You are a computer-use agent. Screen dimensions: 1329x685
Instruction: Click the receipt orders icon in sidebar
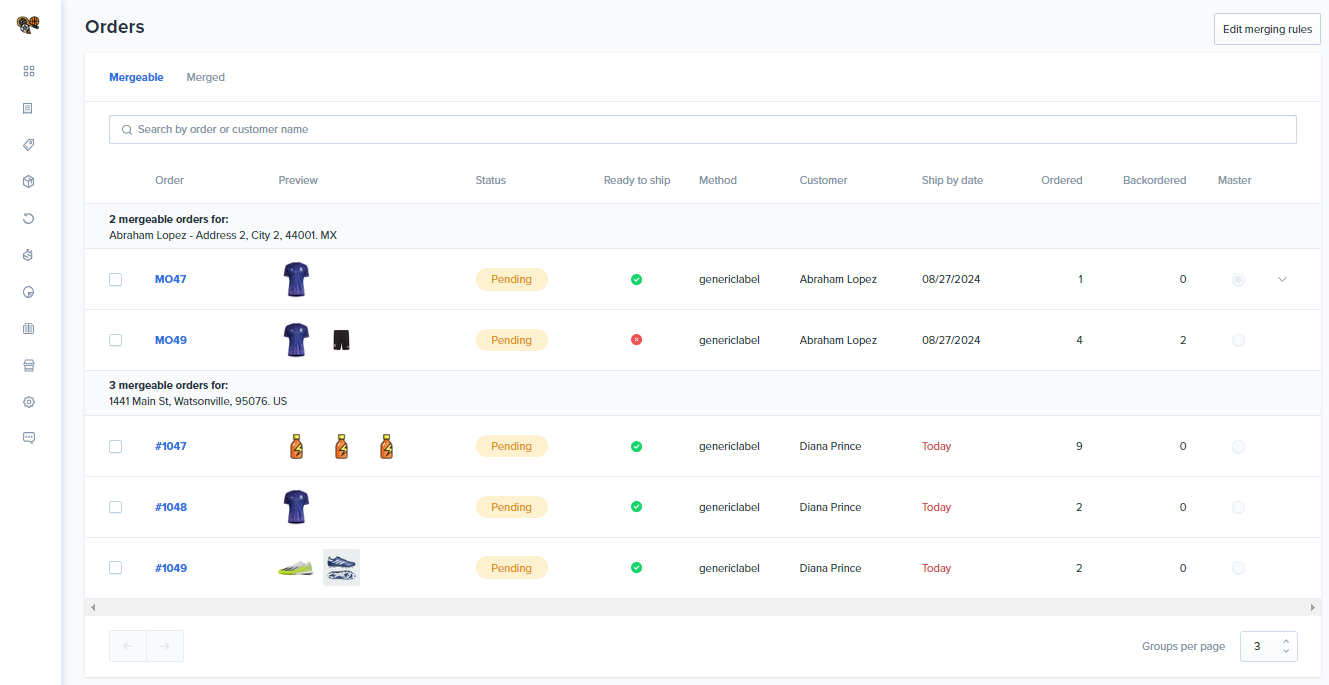click(x=29, y=108)
